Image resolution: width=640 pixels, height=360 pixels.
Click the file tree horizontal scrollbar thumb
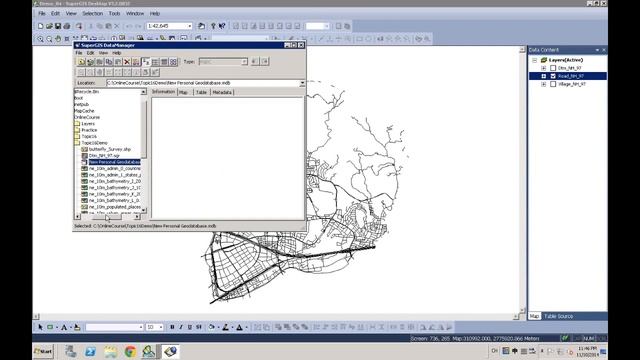pyautogui.click(x=107, y=217)
